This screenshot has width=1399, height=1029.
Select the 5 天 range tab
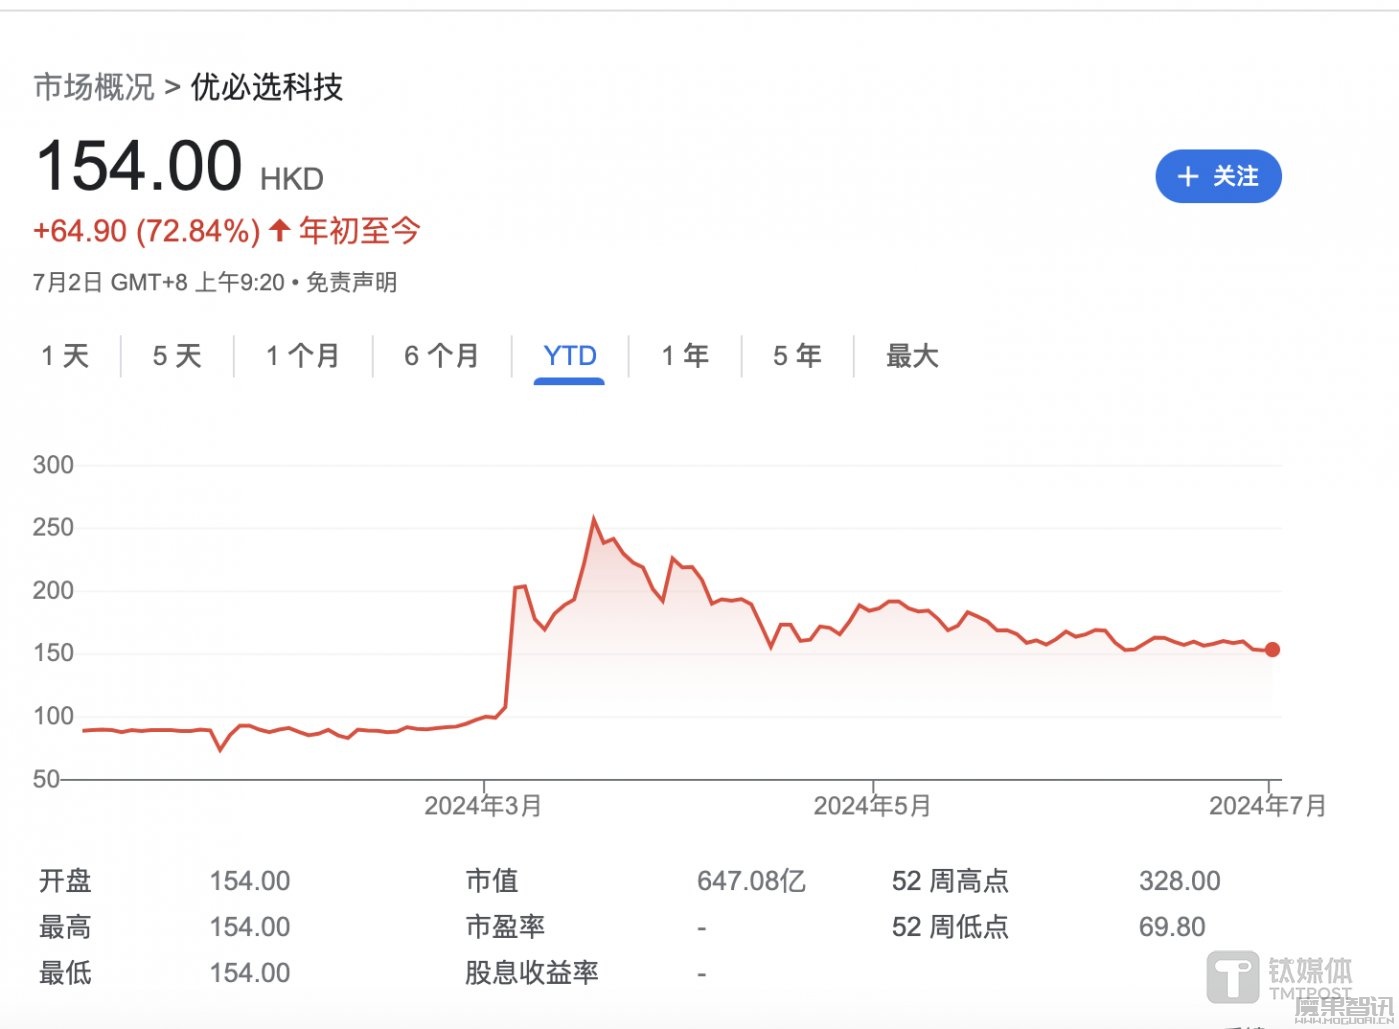(177, 356)
